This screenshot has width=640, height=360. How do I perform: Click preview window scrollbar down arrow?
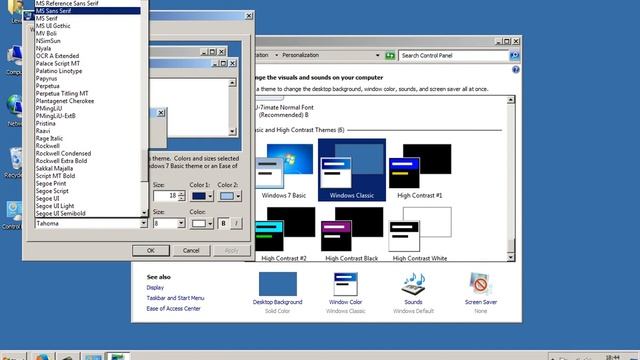[232, 131]
